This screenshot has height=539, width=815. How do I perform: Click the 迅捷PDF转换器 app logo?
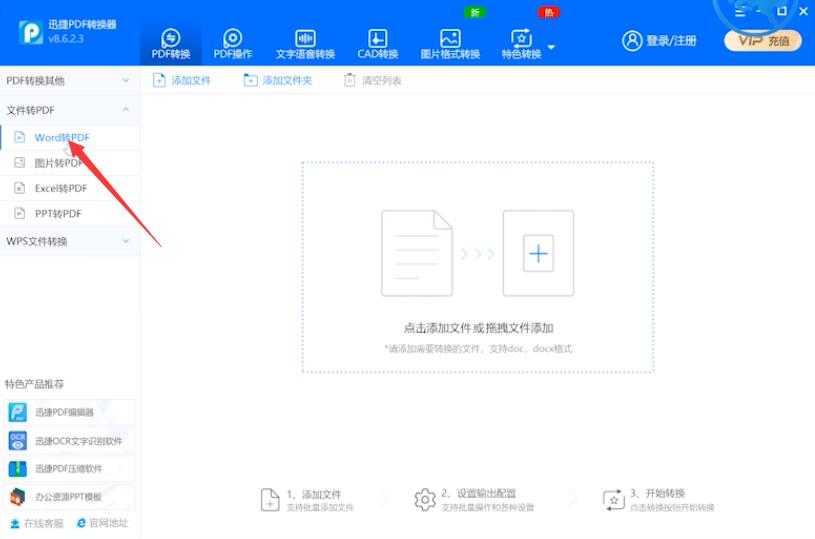point(31,32)
